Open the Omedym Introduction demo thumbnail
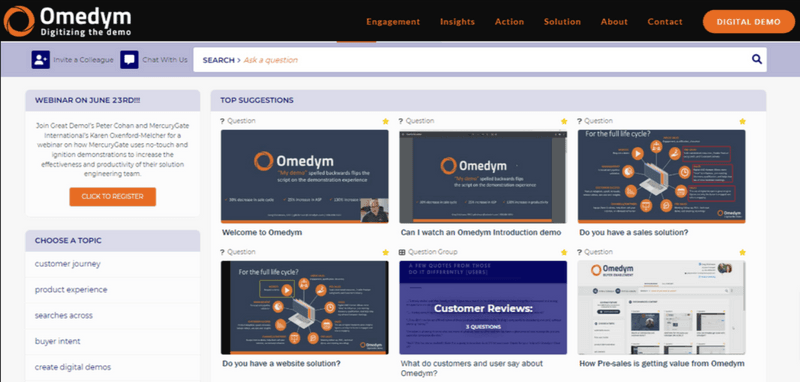This screenshot has height=382, width=800. [483, 176]
